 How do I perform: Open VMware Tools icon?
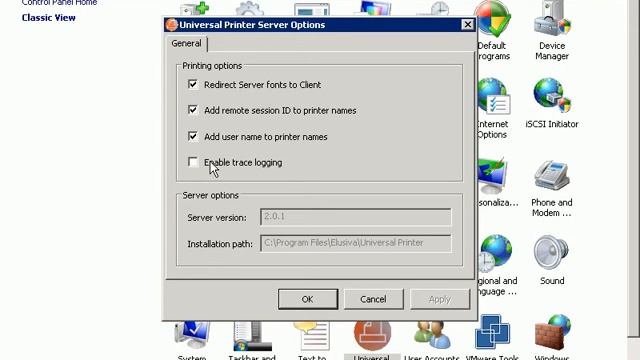point(492,338)
